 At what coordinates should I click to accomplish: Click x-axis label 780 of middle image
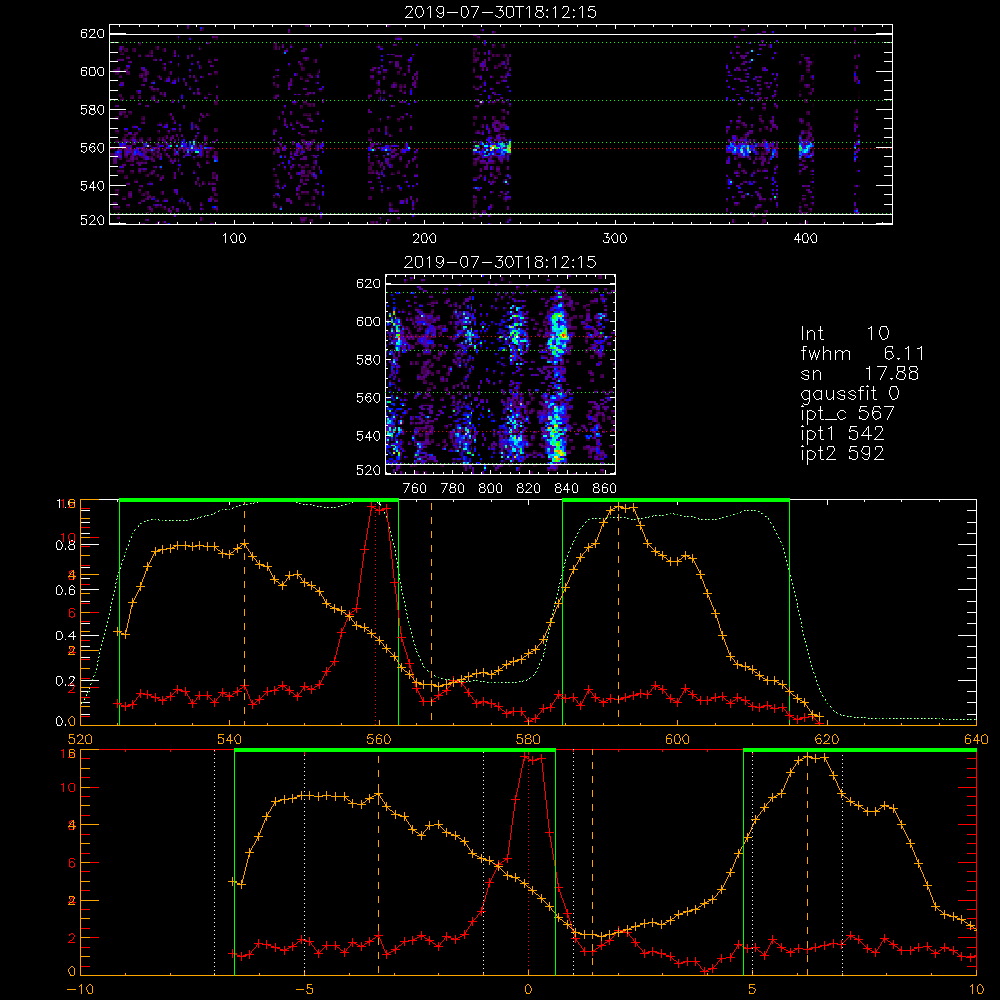point(453,489)
